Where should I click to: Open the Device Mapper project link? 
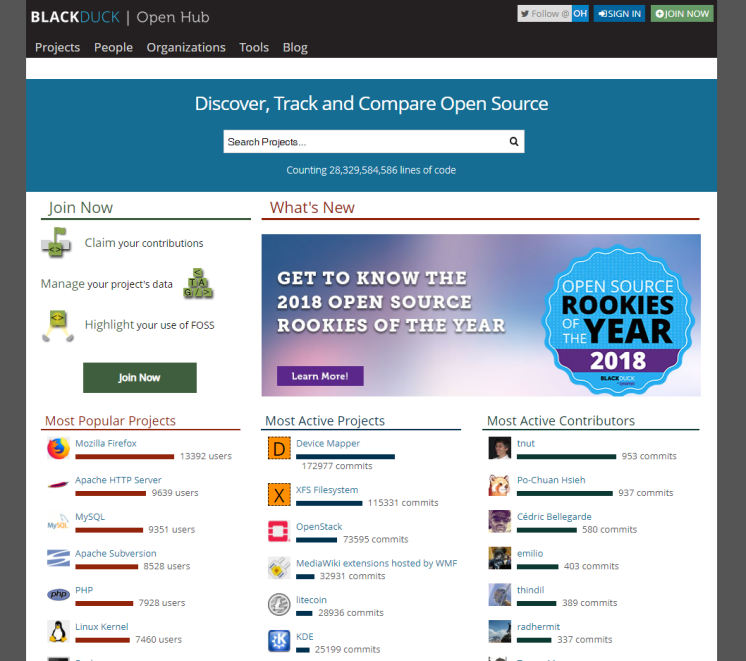click(327, 443)
